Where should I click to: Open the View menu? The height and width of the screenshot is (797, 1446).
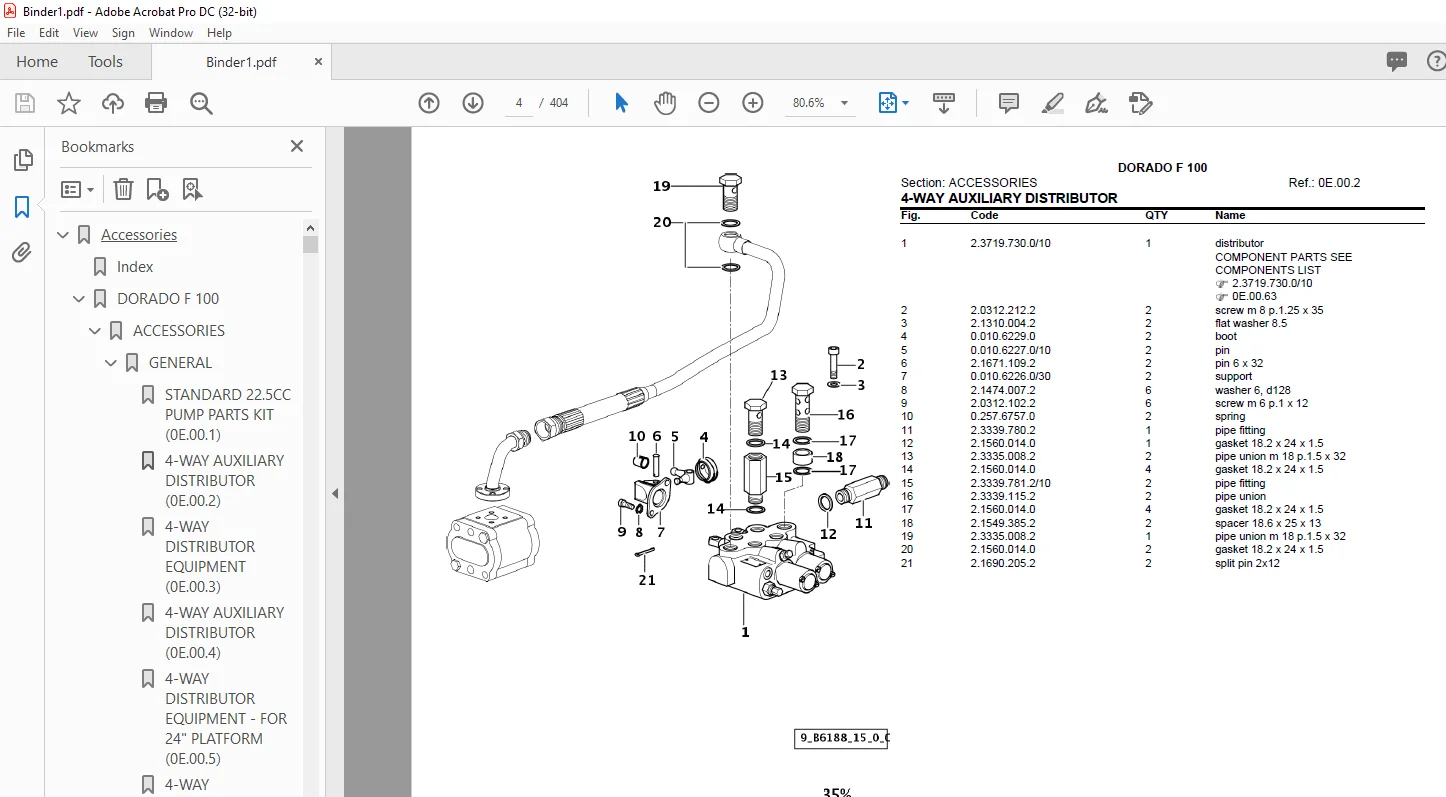(x=85, y=33)
